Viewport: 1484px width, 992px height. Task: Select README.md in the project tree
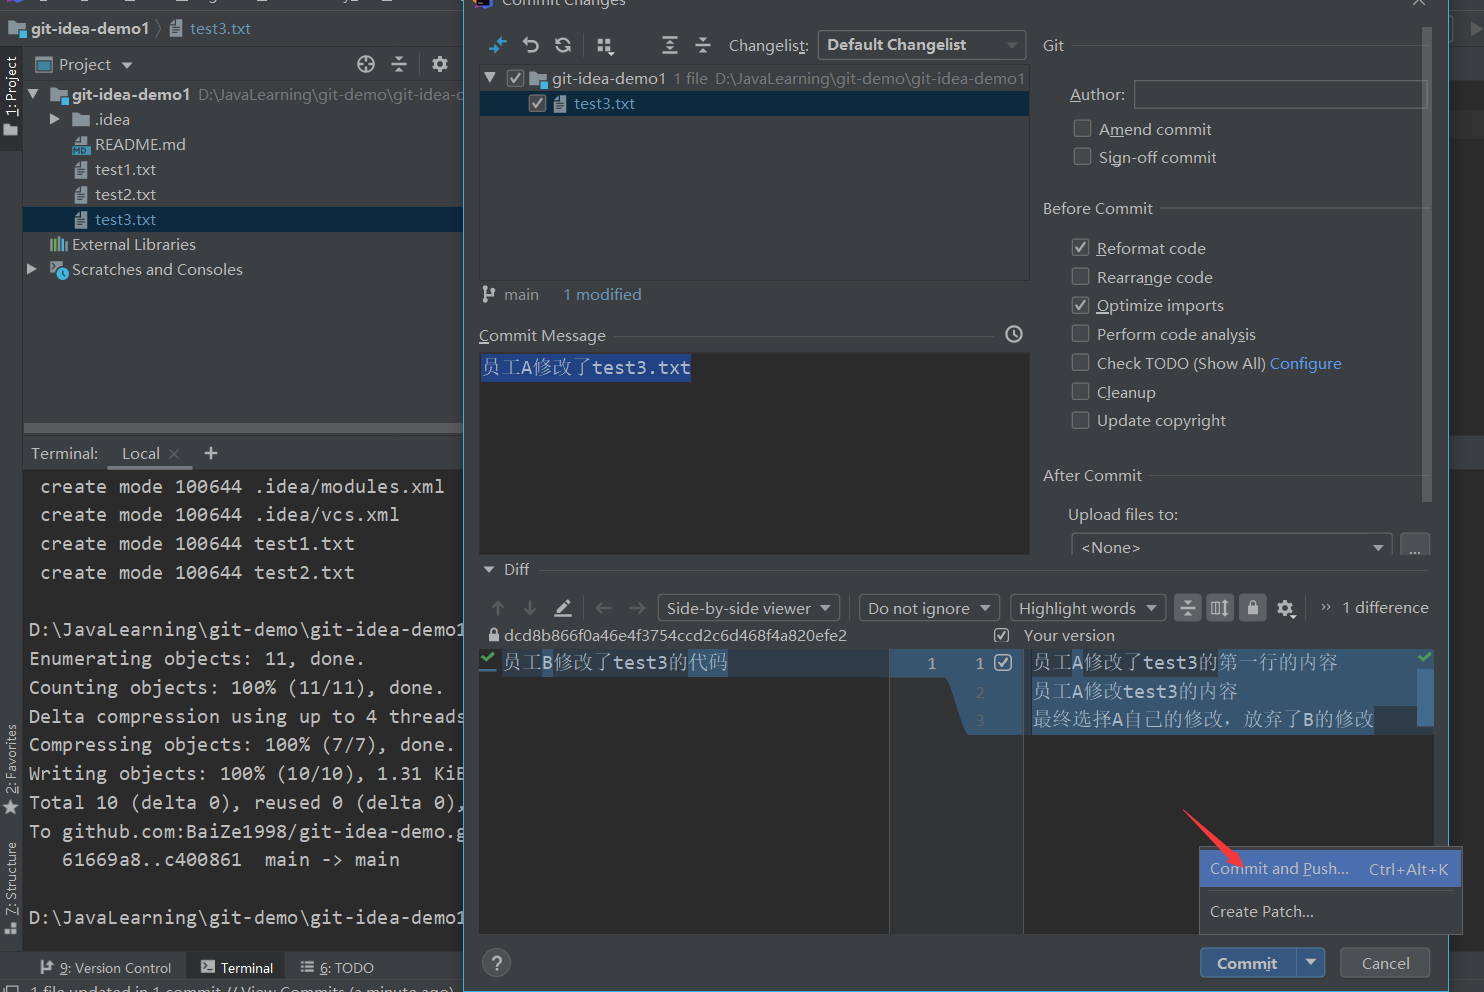[140, 145]
